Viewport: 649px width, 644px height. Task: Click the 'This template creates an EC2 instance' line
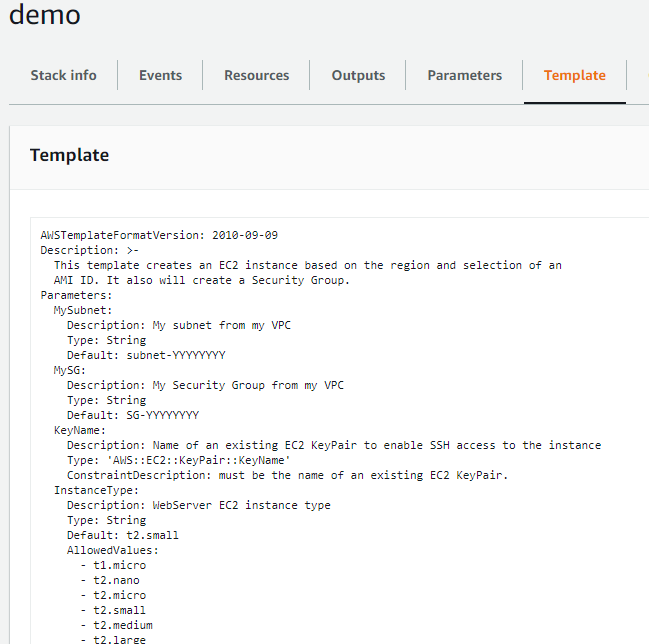(x=308, y=265)
